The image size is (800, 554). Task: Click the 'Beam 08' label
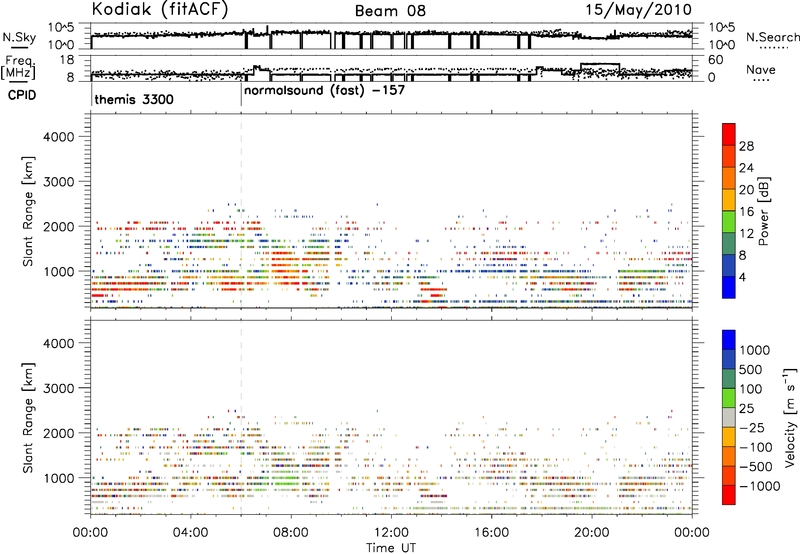pos(390,11)
